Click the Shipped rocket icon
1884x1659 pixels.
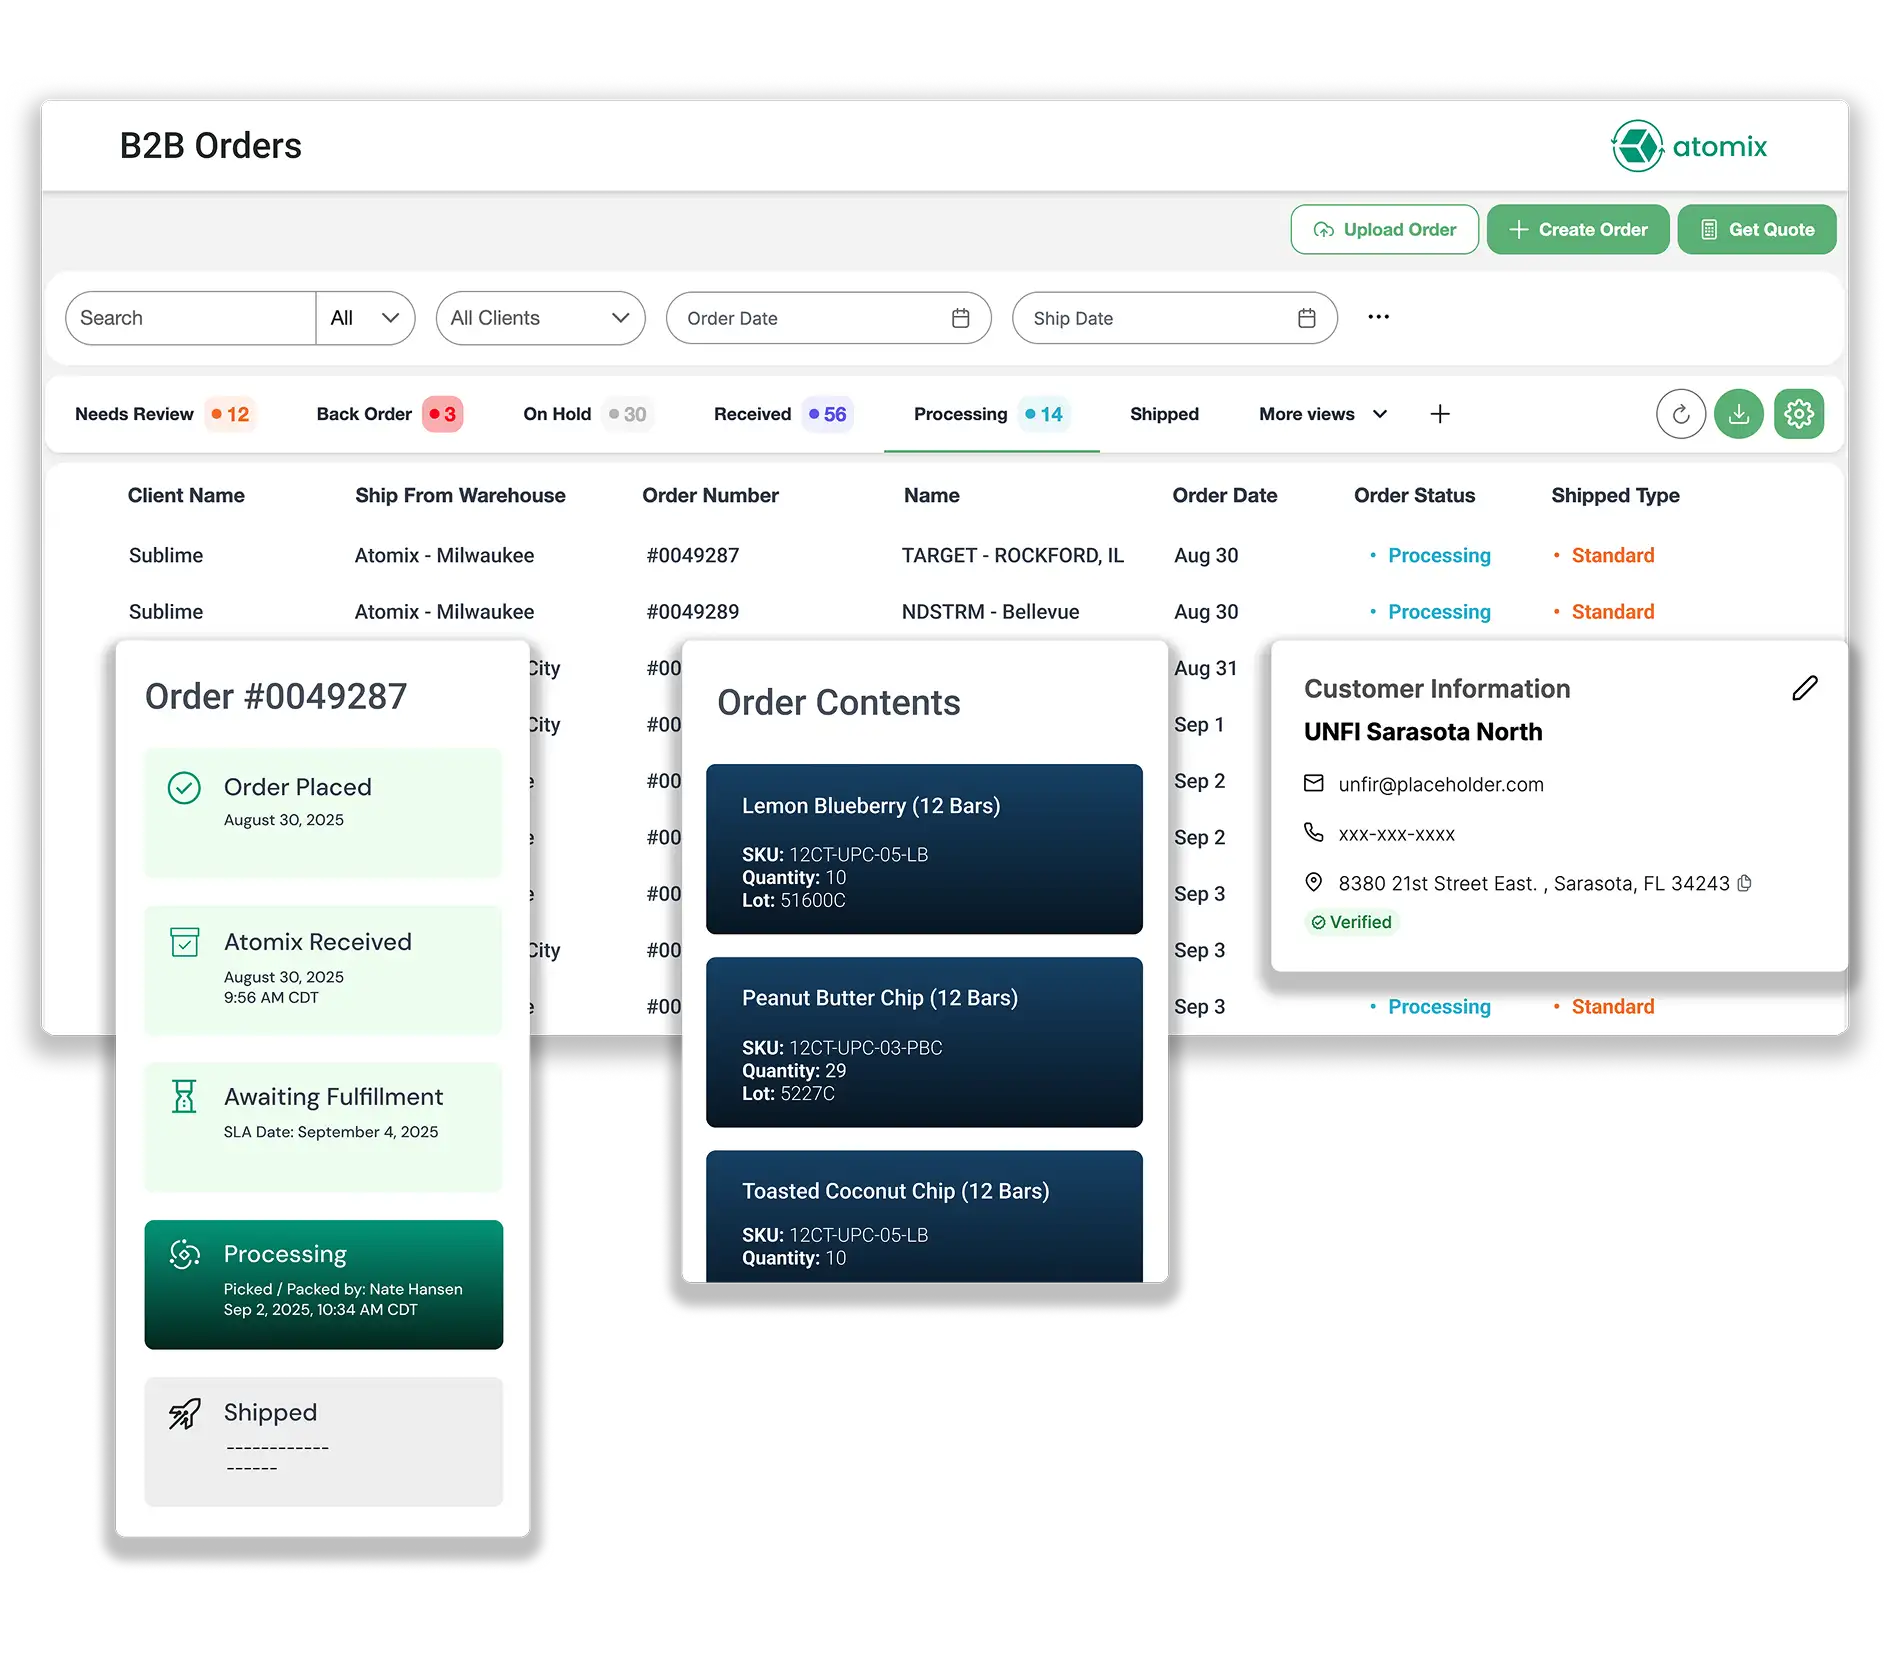coord(184,1413)
